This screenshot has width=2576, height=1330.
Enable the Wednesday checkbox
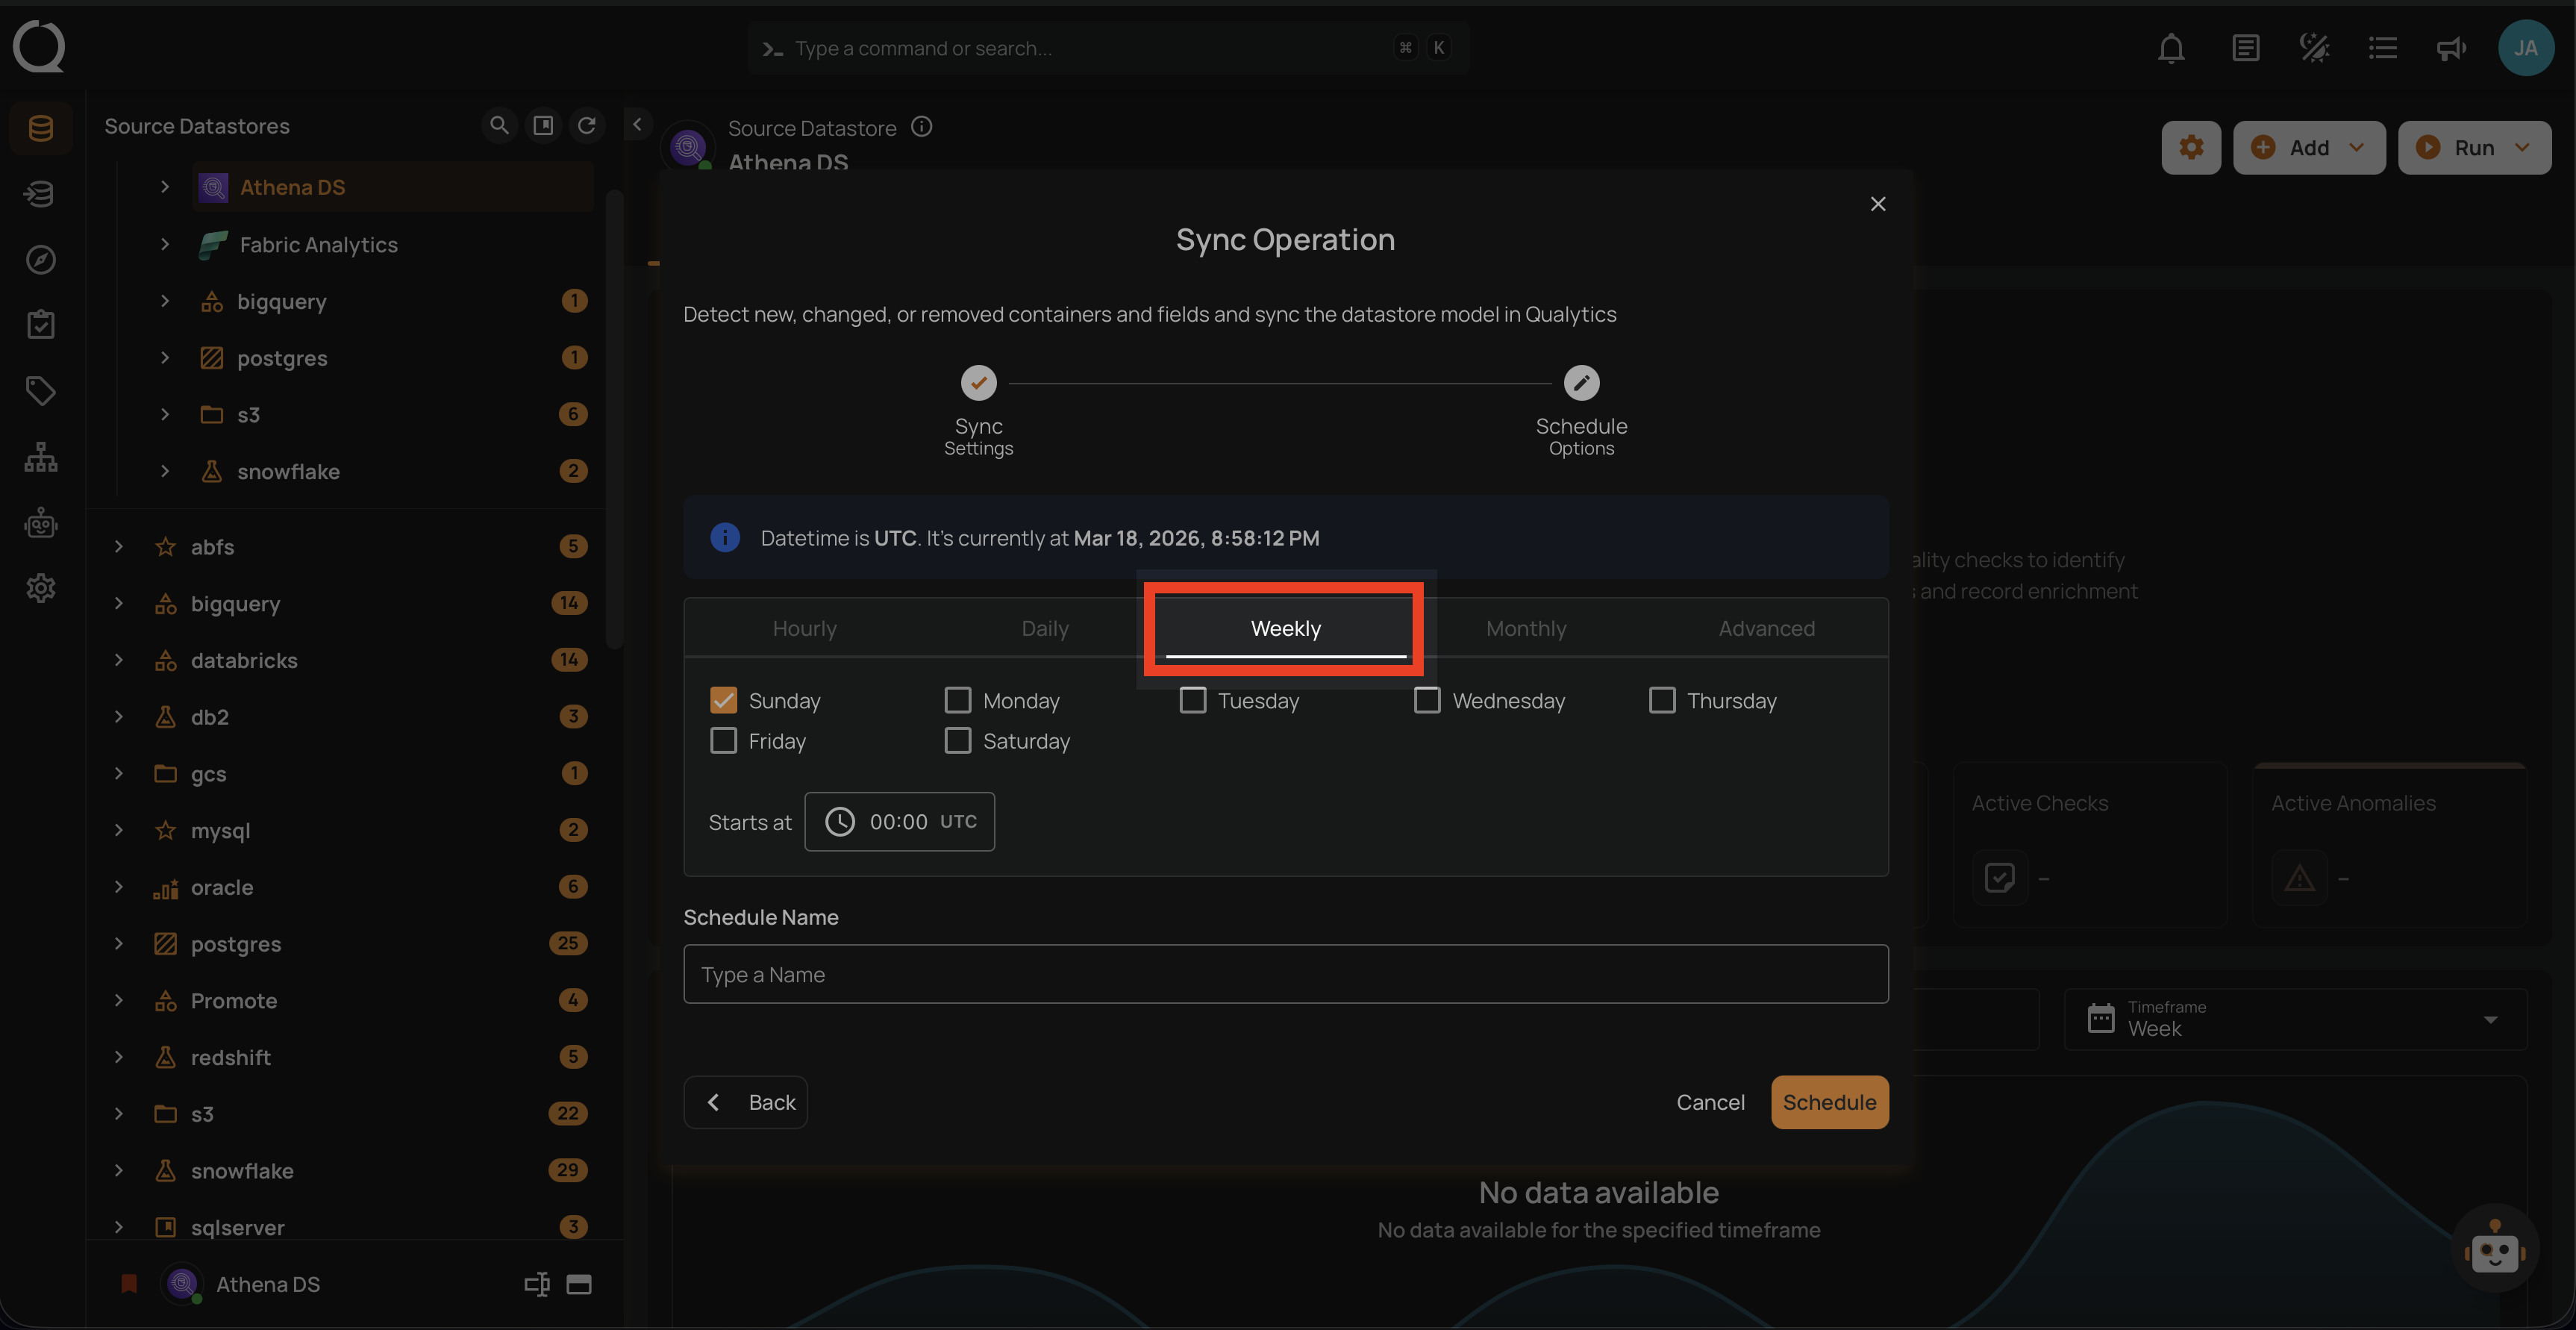point(1427,700)
